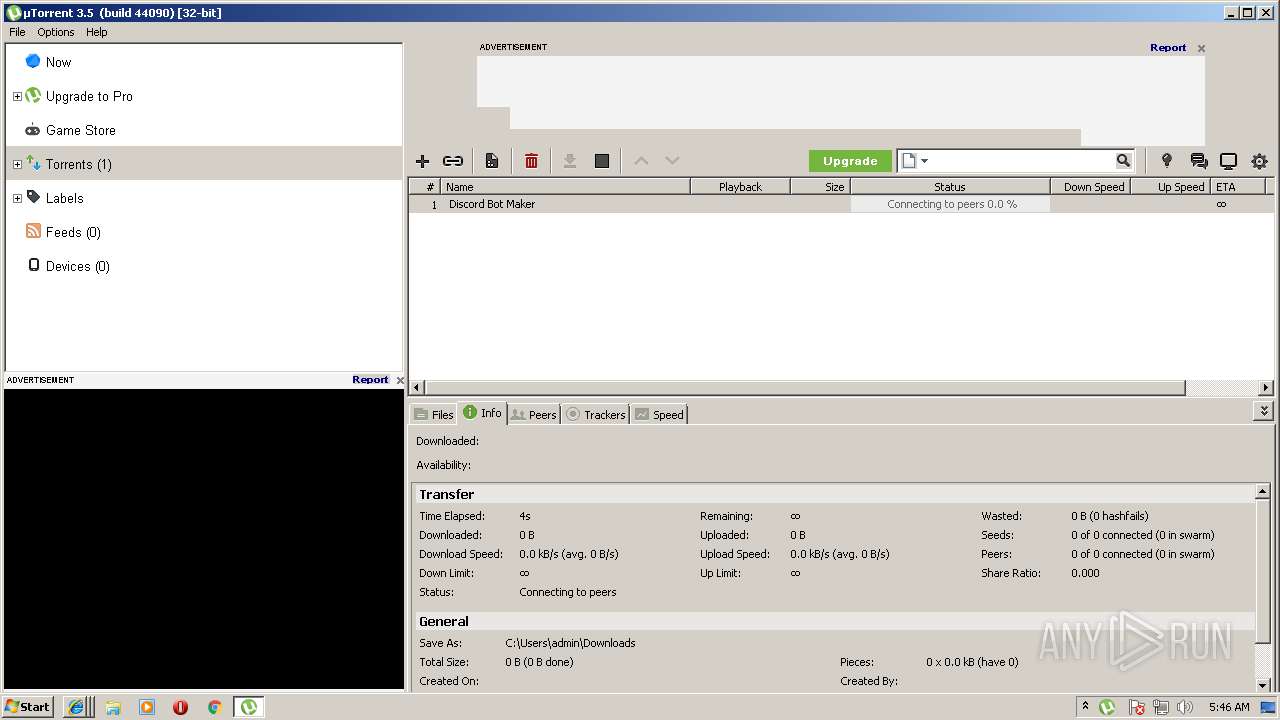This screenshot has height=720, width=1280.
Task: Sort by ETA column header
Action: [1238, 187]
